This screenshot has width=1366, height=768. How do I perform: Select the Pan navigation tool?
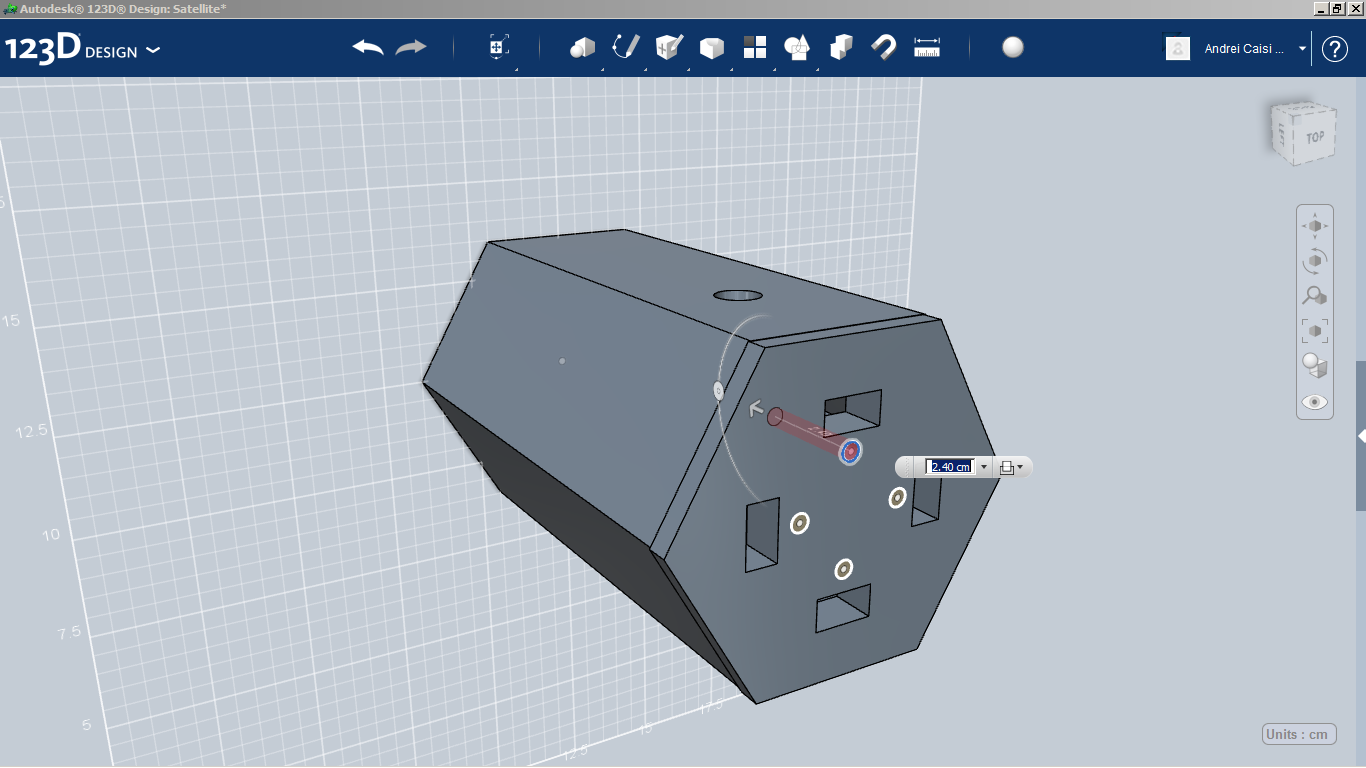(1315, 226)
